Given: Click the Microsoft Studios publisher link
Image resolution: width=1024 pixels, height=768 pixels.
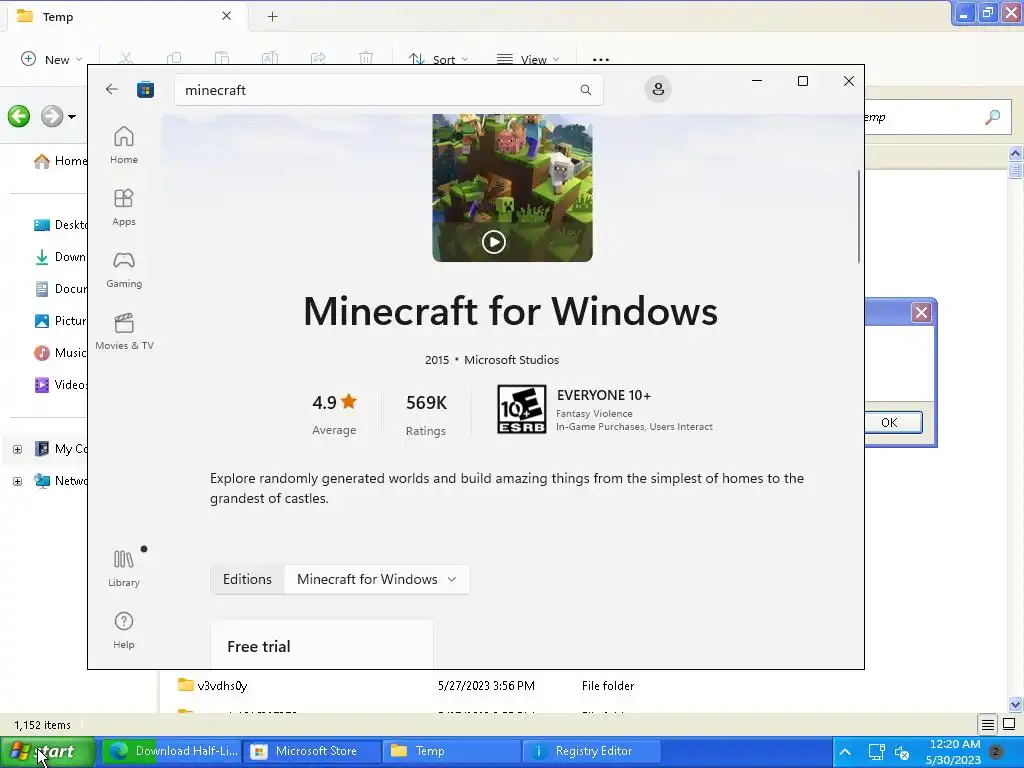Looking at the screenshot, I should pos(511,360).
